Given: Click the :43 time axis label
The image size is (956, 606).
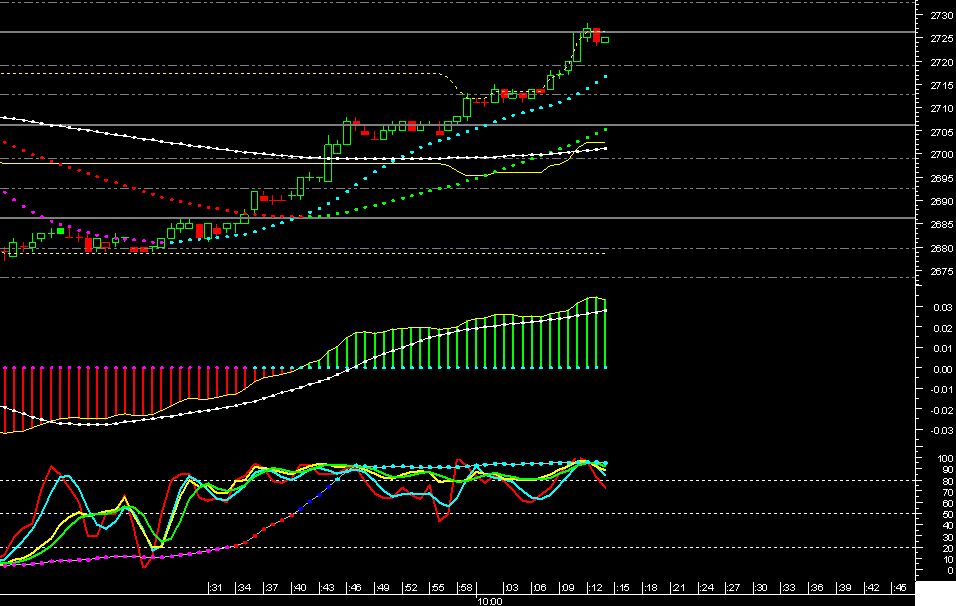Looking at the screenshot, I should tap(327, 588).
